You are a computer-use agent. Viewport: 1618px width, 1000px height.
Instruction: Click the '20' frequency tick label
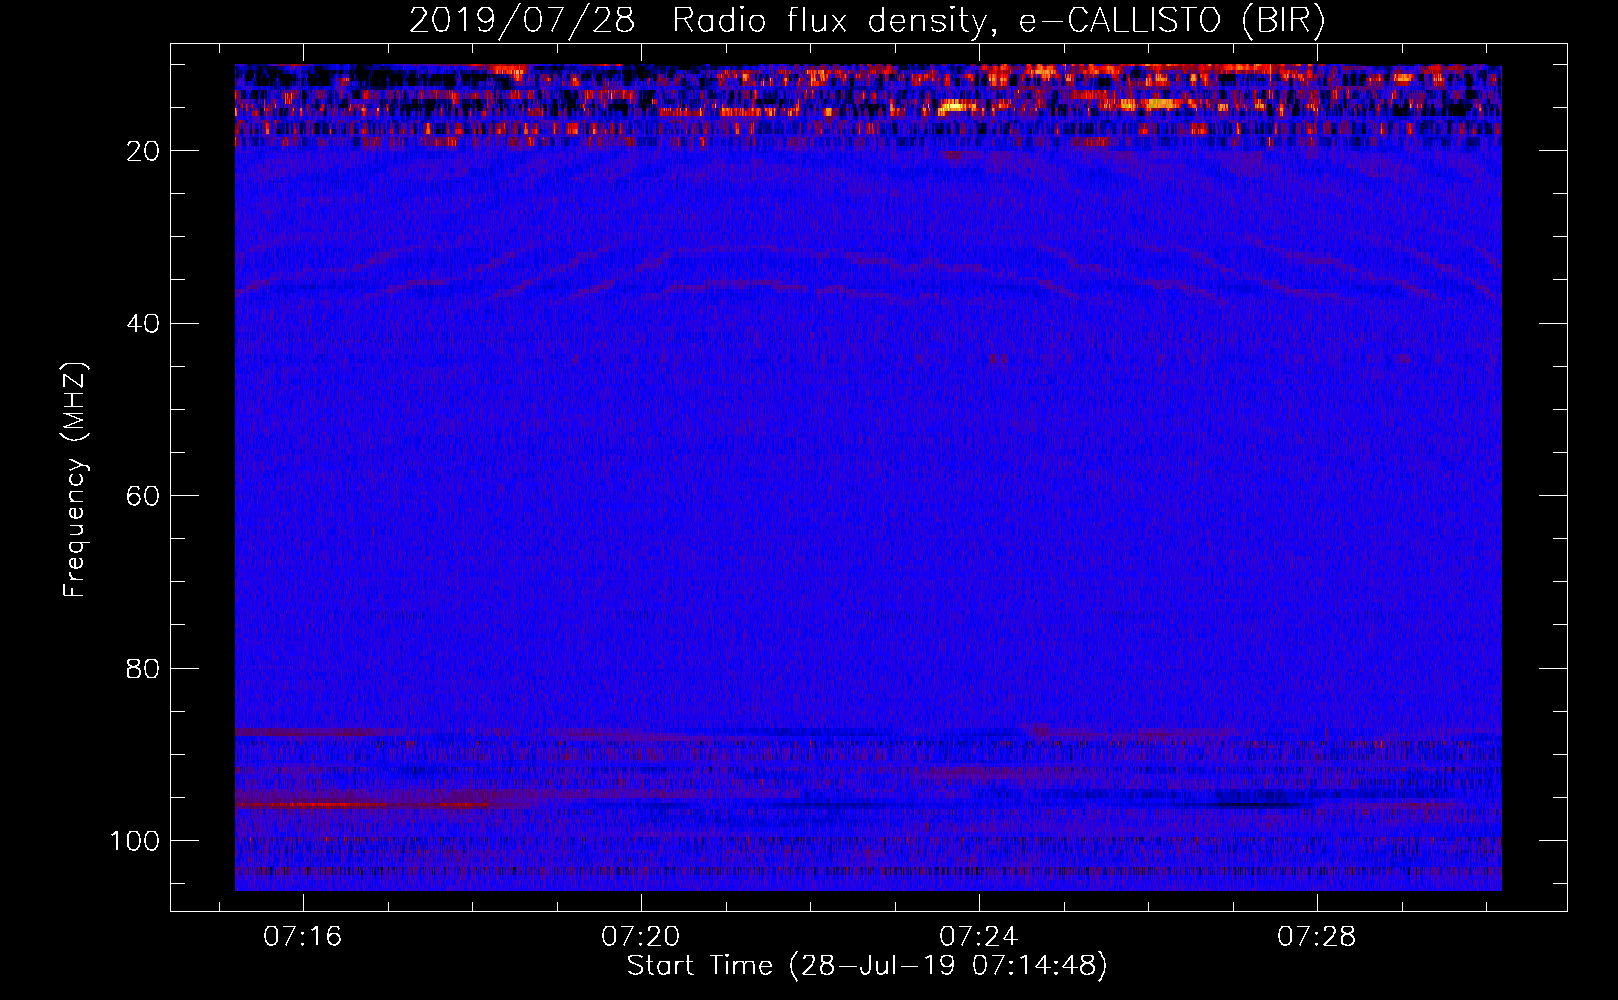coord(144,151)
